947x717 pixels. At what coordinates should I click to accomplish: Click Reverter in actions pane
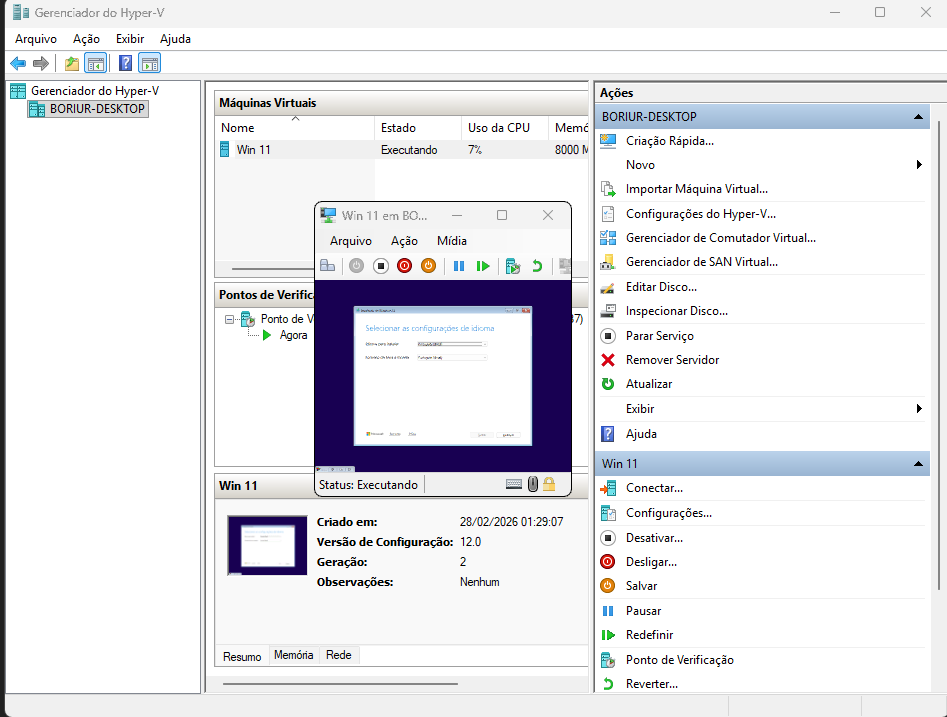652,684
